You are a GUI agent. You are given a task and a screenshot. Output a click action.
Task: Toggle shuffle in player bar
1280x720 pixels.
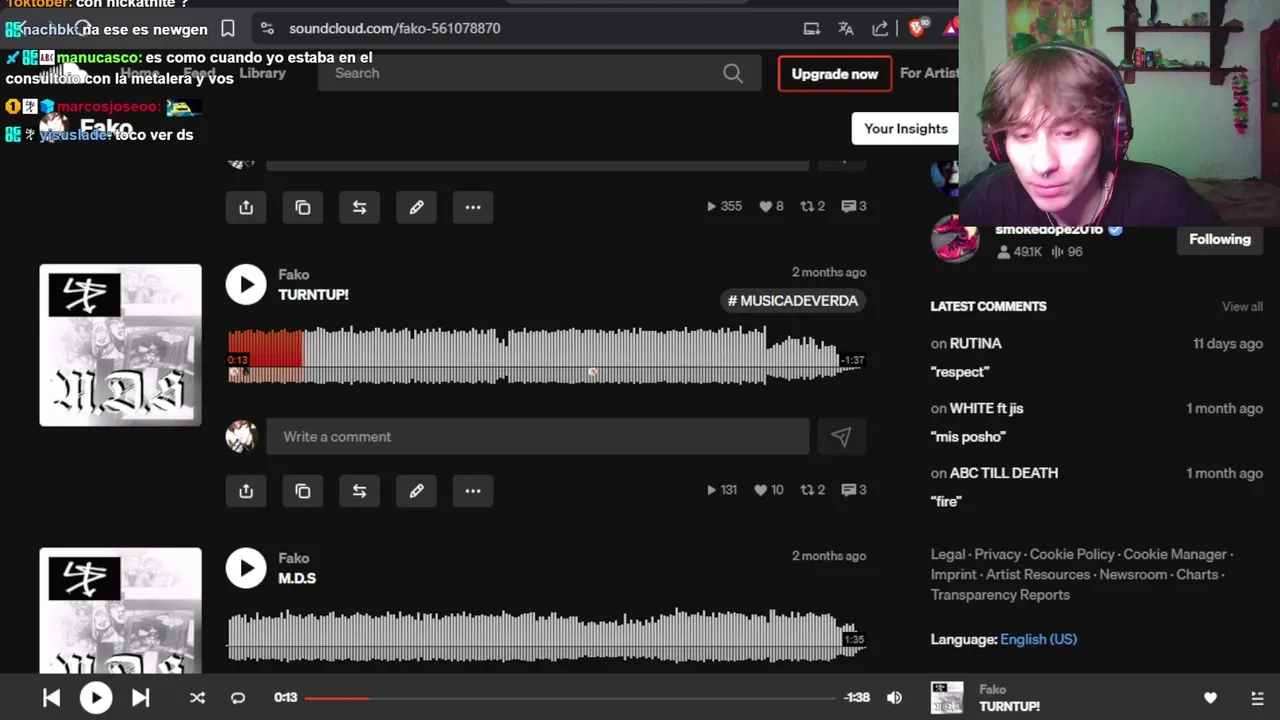(197, 698)
